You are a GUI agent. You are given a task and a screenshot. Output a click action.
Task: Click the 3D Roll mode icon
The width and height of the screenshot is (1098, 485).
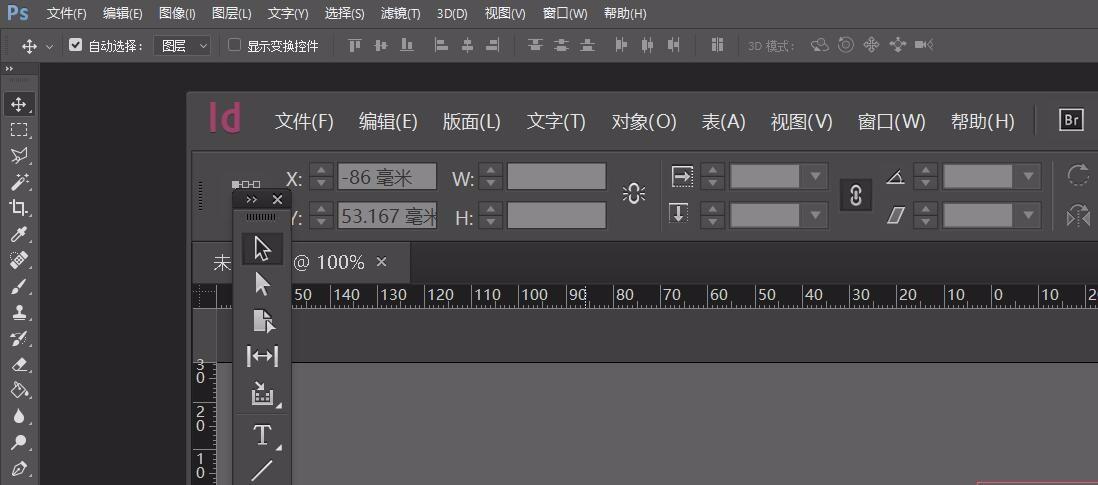pos(846,45)
